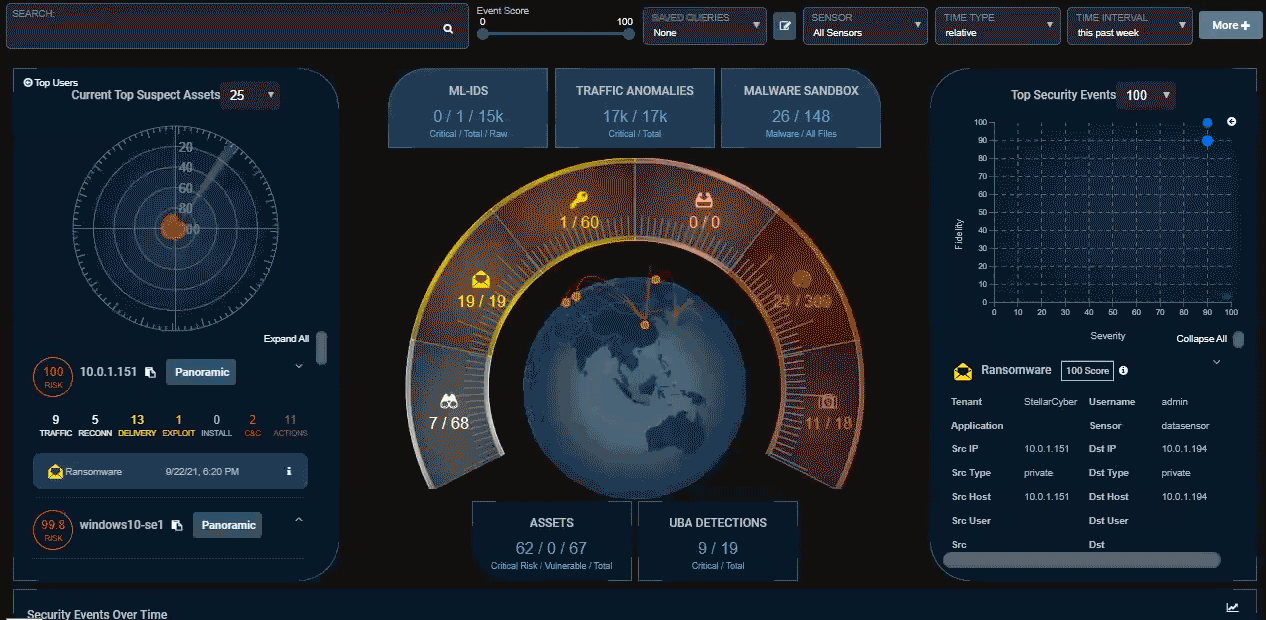Expand the windows10-se1 asset chevron
Image resolution: width=1266 pixels, height=620 pixels.
[298, 520]
